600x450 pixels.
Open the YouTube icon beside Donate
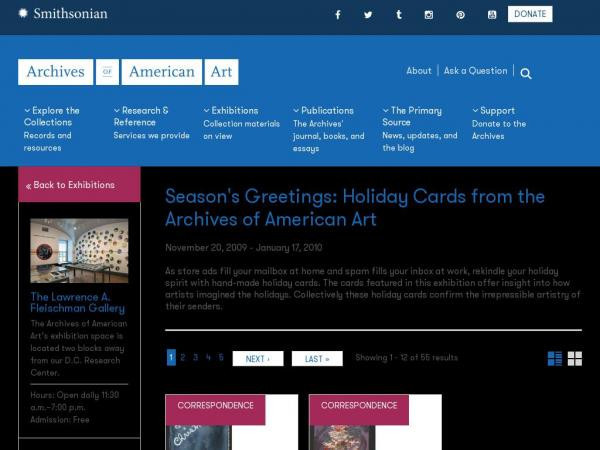pyautogui.click(x=492, y=15)
